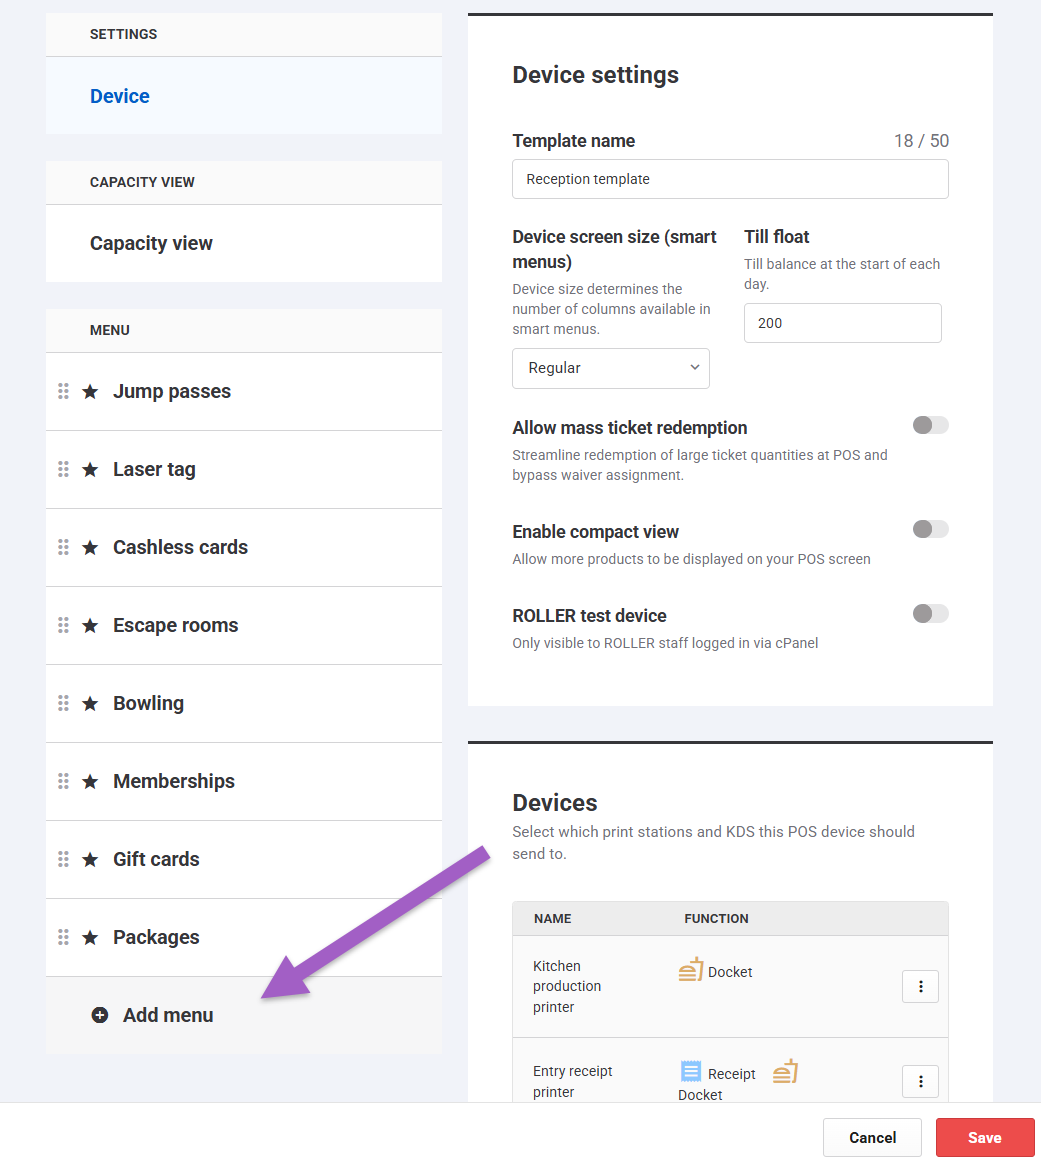Open options menu for Entry receipt printer

click(920, 1081)
